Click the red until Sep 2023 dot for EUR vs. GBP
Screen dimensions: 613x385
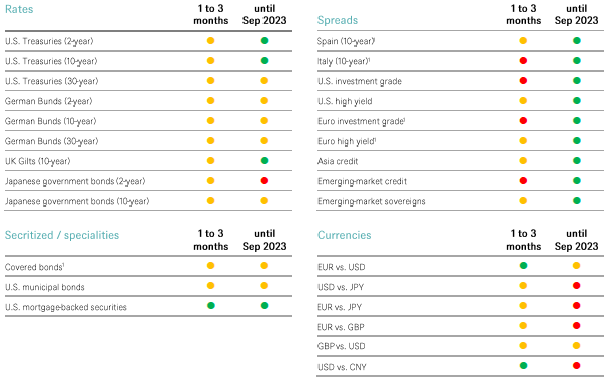tap(576, 326)
